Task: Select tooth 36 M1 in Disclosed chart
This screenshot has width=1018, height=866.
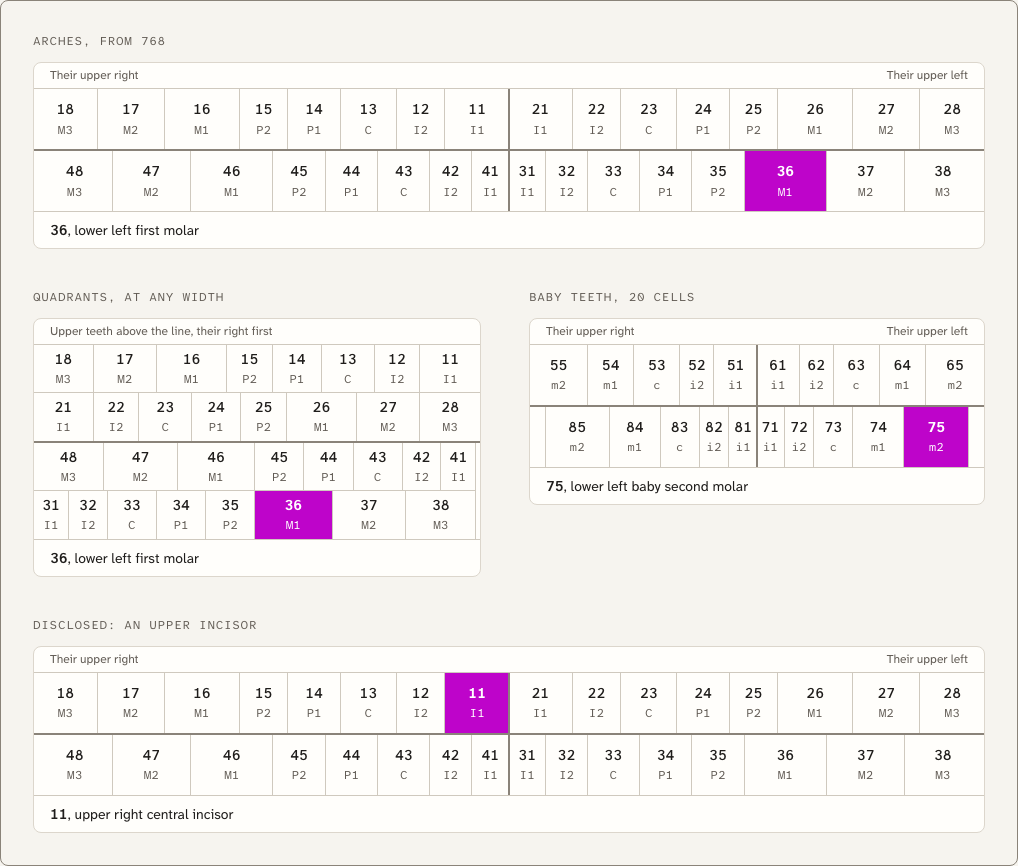Action: pyautogui.click(x=785, y=765)
